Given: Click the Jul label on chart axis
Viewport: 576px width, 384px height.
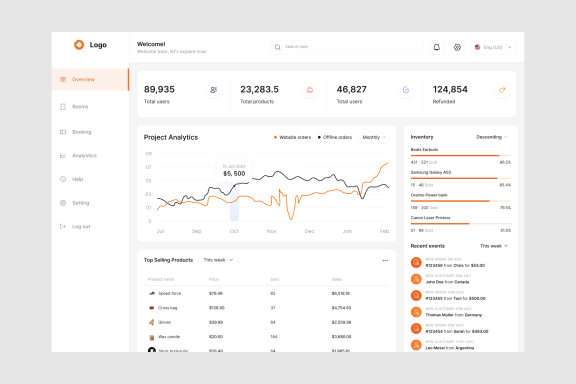Looking at the screenshot, I should [x=160, y=231].
